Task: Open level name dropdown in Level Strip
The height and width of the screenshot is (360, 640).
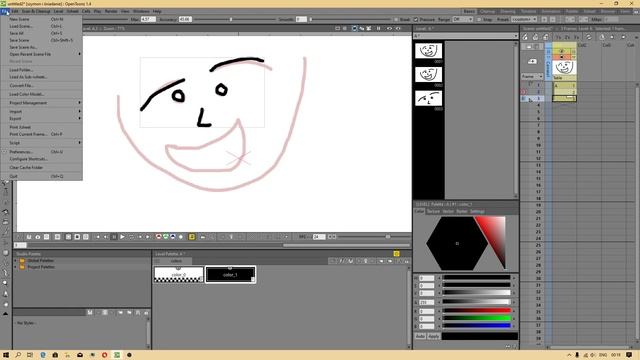Action: [x=465, y=36]
